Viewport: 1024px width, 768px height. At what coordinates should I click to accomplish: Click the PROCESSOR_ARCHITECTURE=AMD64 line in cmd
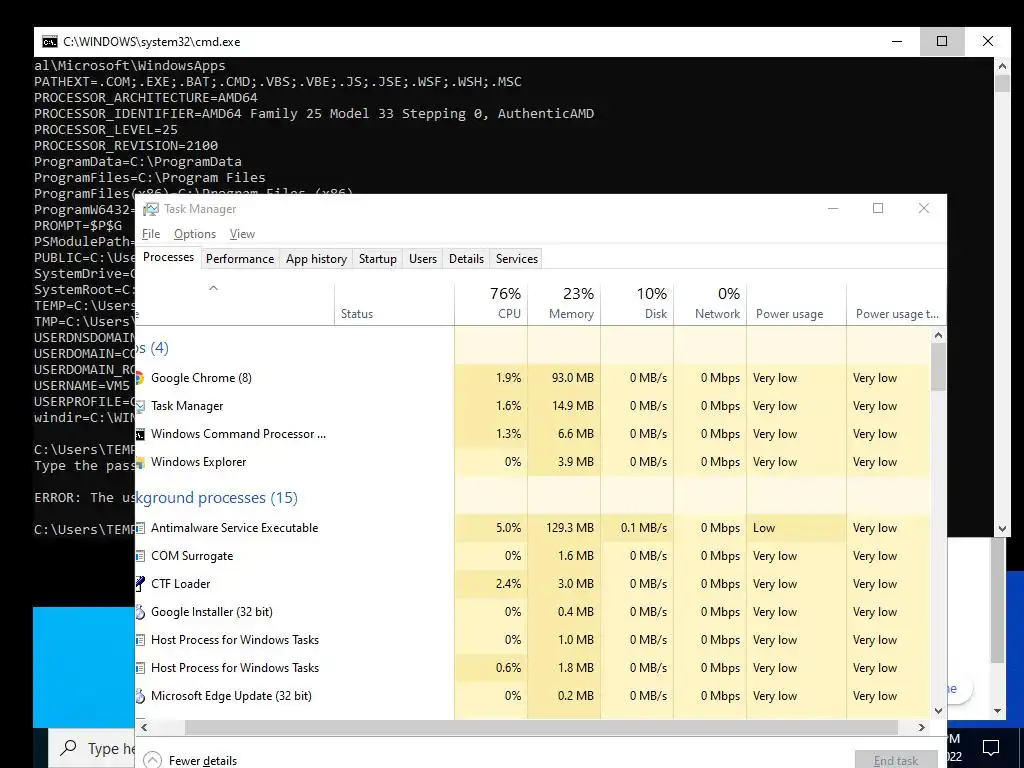pyautogui.click(x=146, y=98)
